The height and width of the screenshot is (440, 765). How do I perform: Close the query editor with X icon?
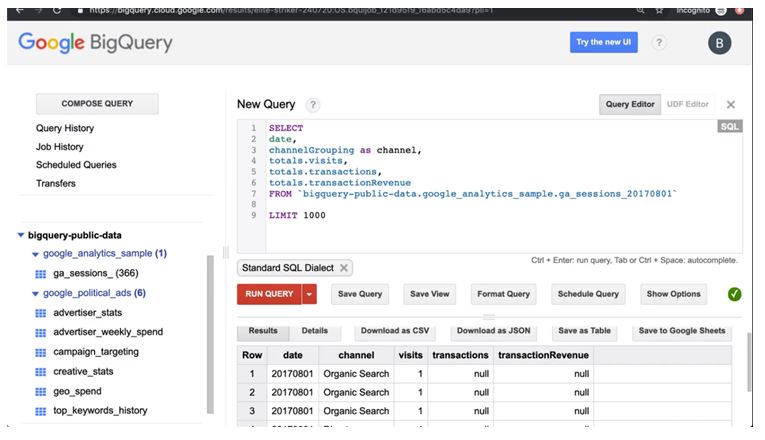tap(731, 104)
